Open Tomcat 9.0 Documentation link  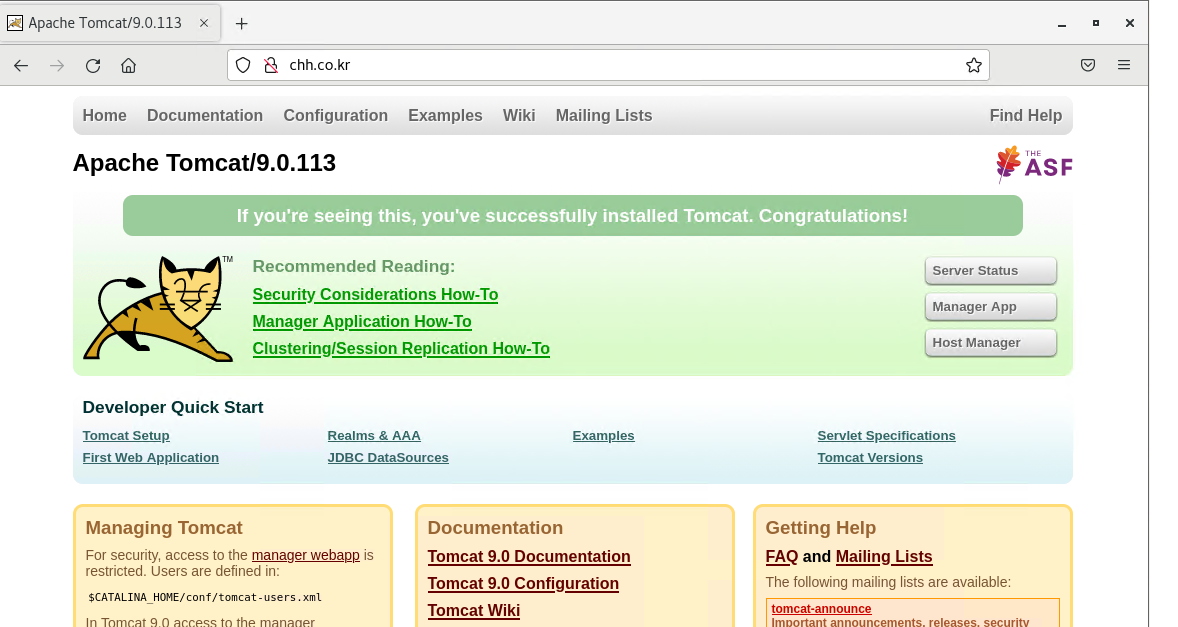[529, 556]
